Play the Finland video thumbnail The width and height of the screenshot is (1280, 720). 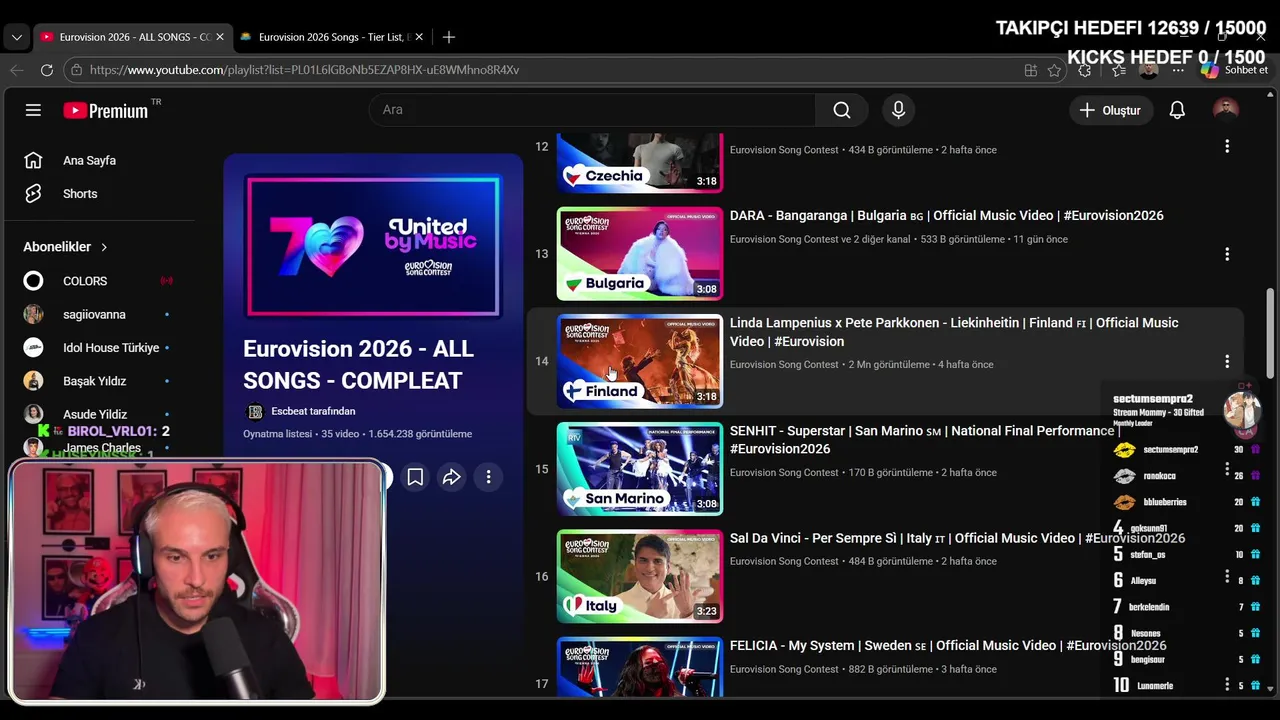[640, 361]
